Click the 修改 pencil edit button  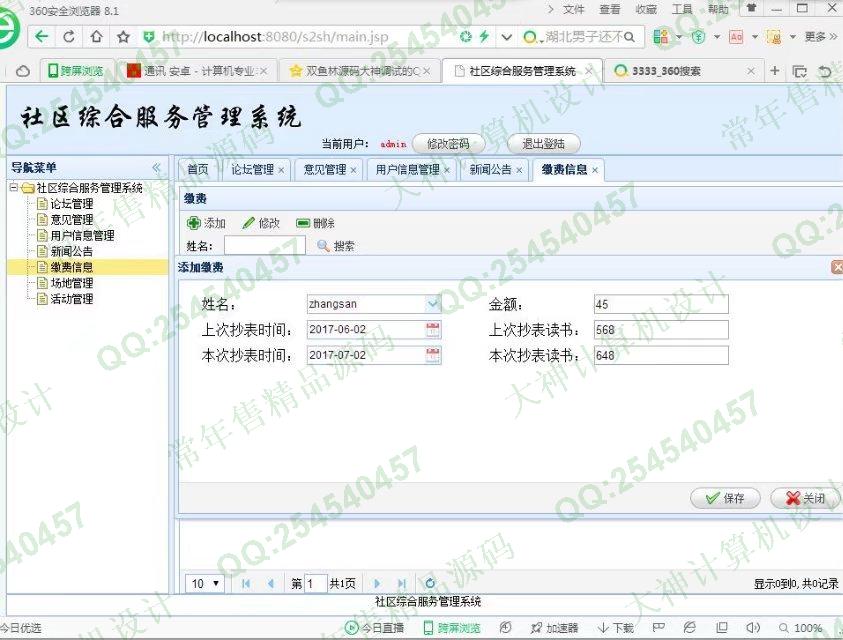(x=261, y=223)
